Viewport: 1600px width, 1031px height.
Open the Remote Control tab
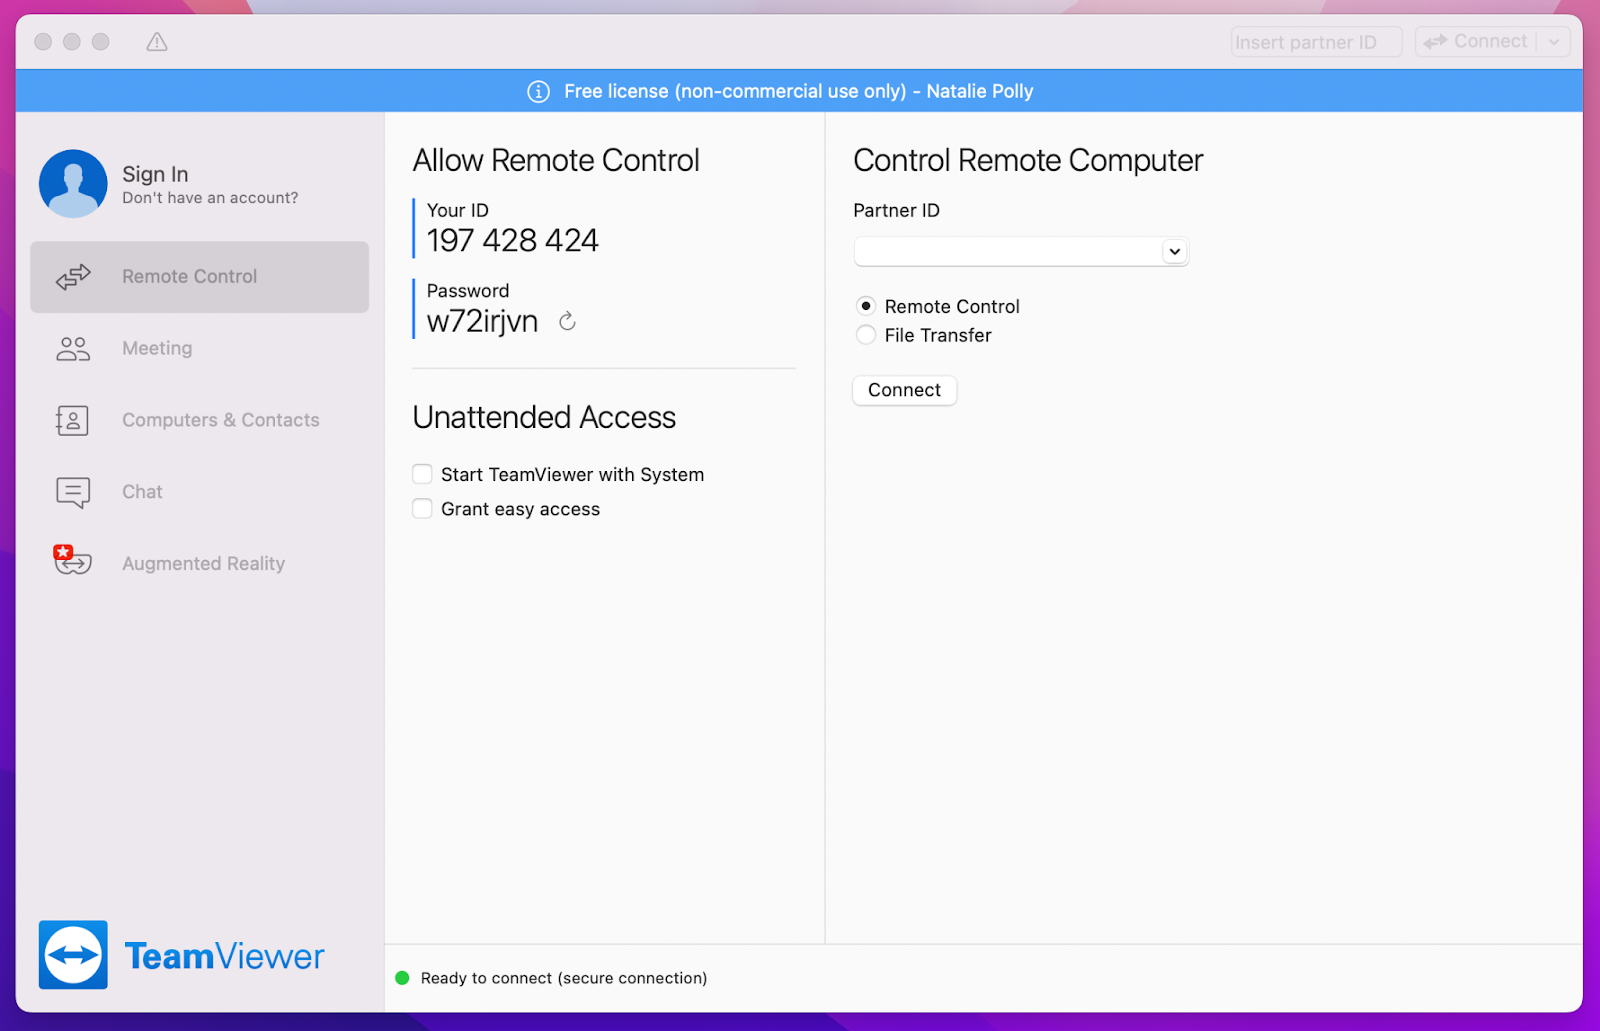click(200, 277)
